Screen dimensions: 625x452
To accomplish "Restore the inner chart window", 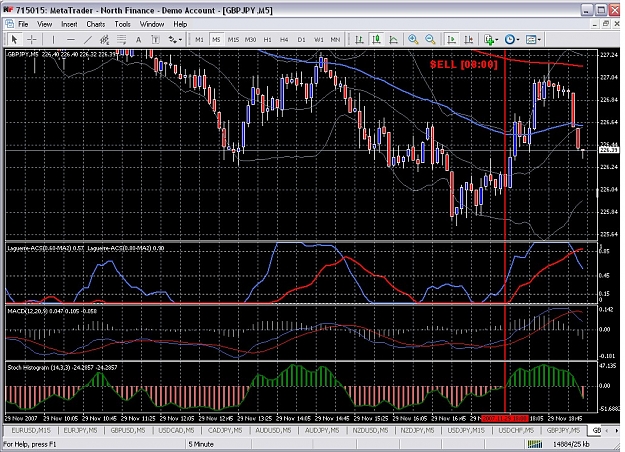I will 606,24.
